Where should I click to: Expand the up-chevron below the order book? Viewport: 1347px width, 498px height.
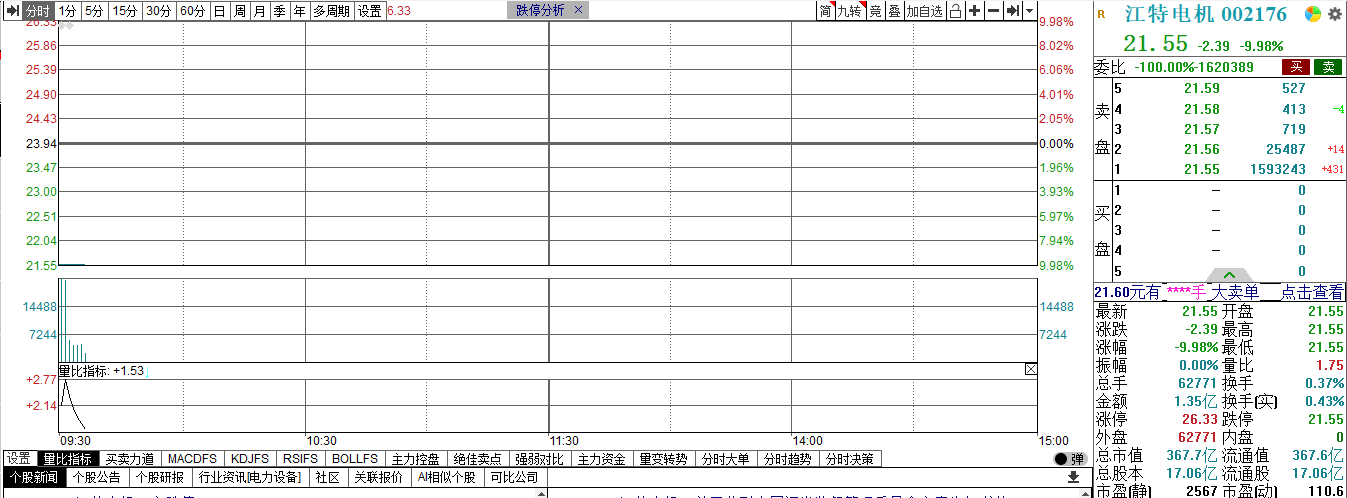(1231, 275)
